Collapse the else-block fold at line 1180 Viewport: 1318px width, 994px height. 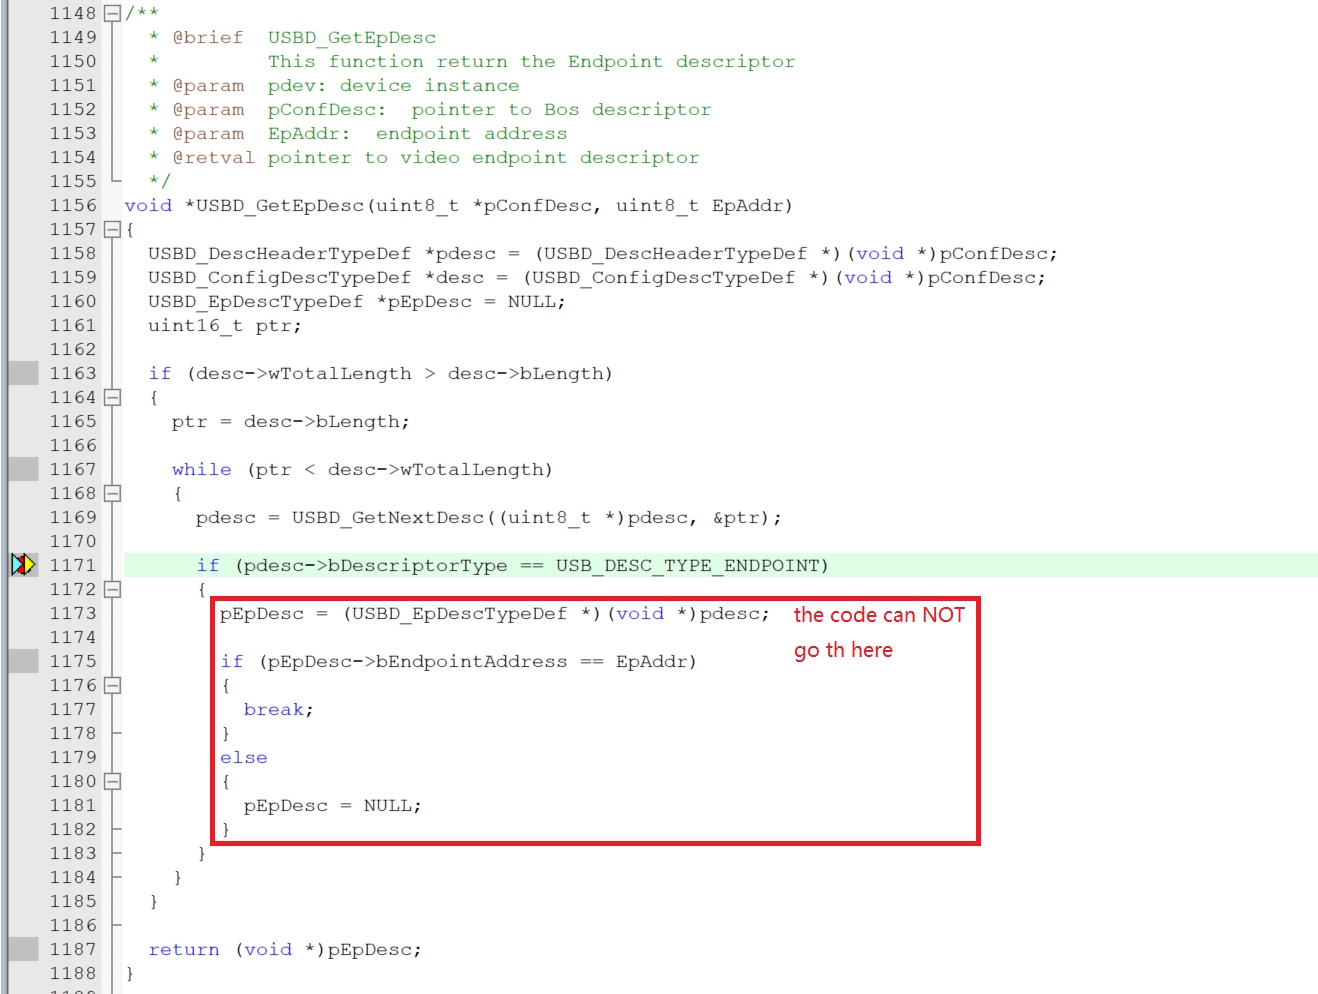(x=112, y=780)
